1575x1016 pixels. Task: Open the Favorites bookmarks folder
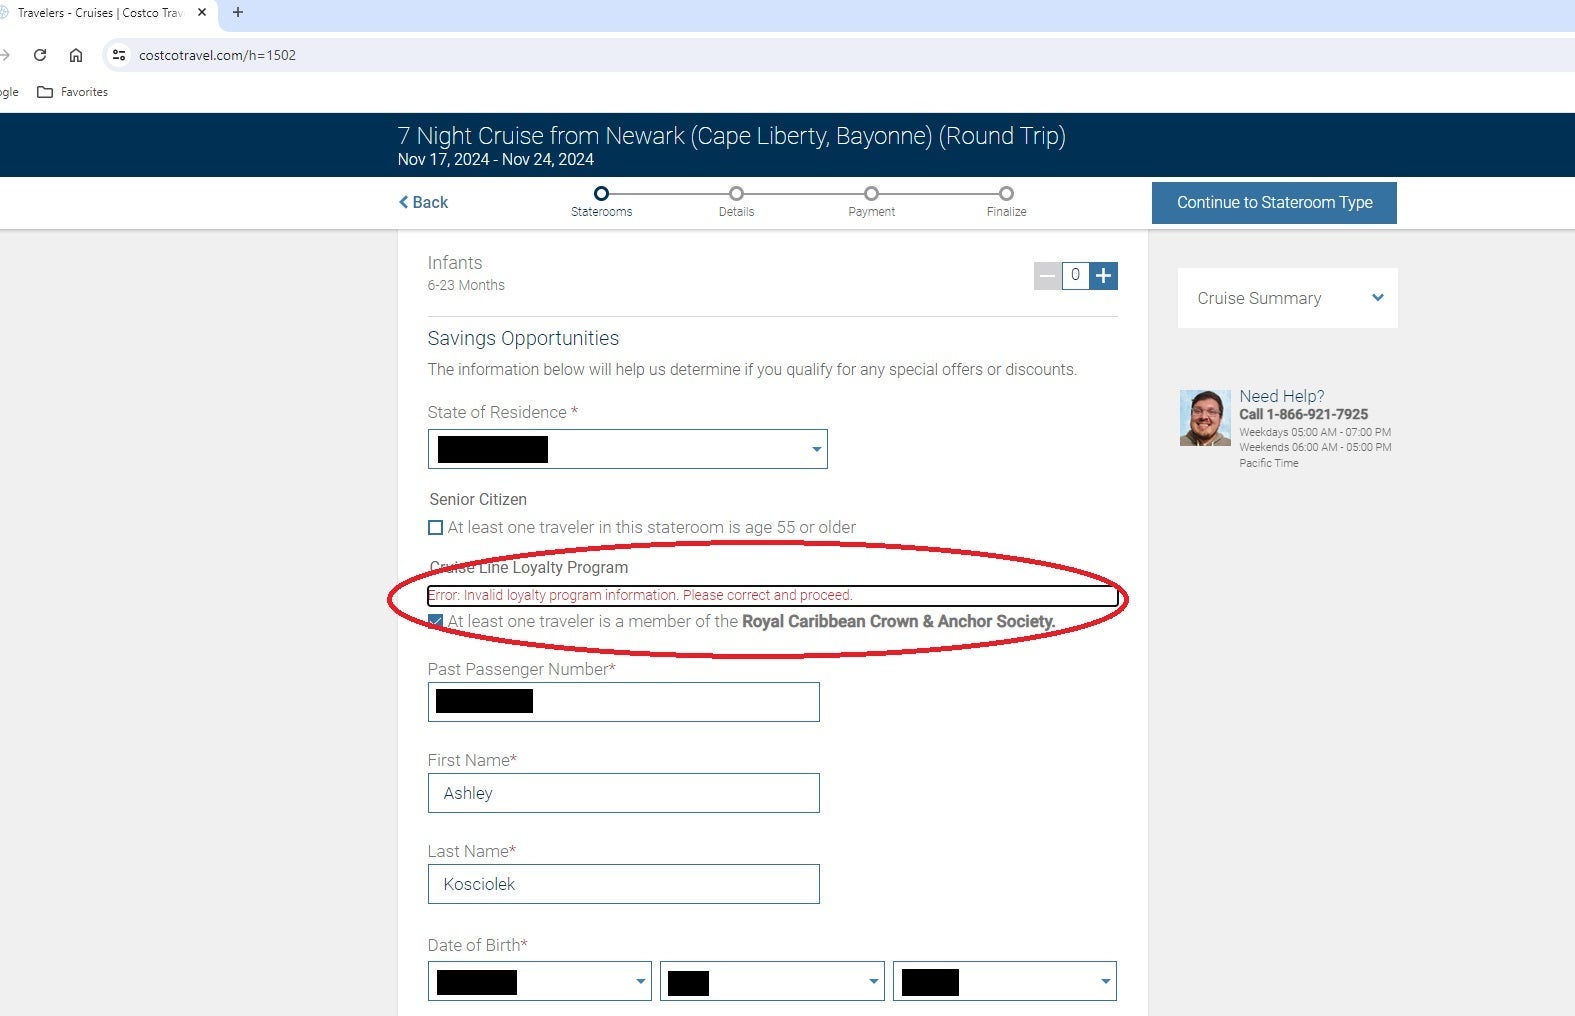coord(73,92)
